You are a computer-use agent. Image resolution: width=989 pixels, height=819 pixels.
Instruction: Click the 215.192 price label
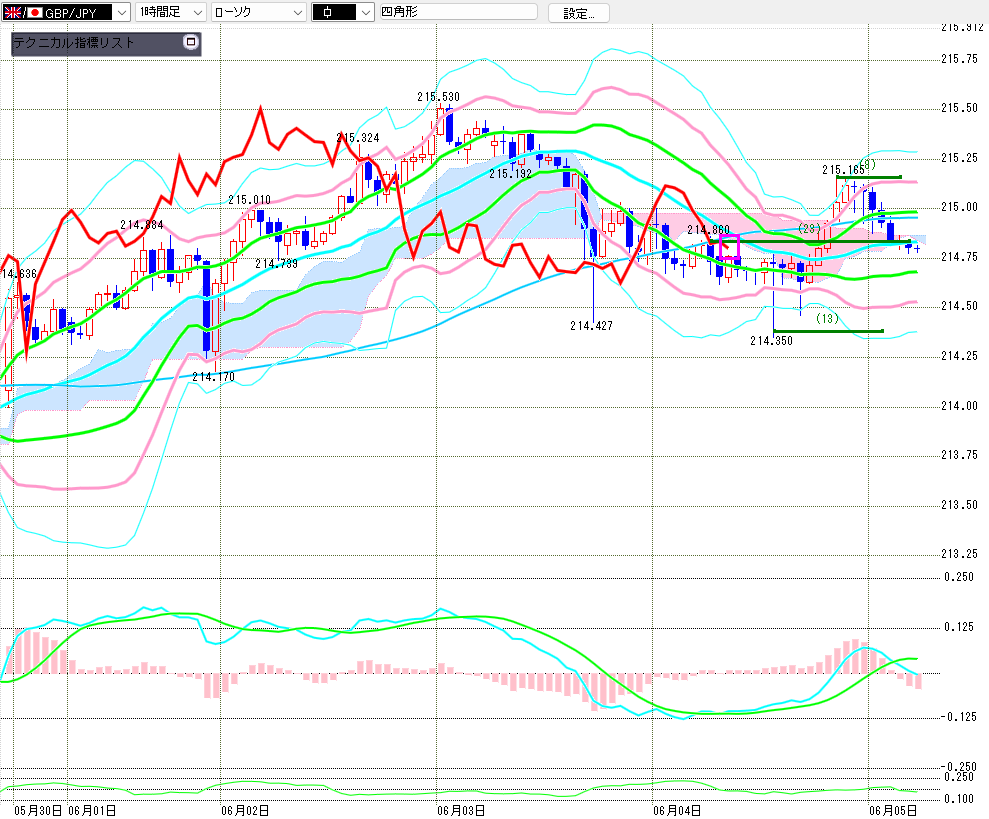click(x=510, y=174)
